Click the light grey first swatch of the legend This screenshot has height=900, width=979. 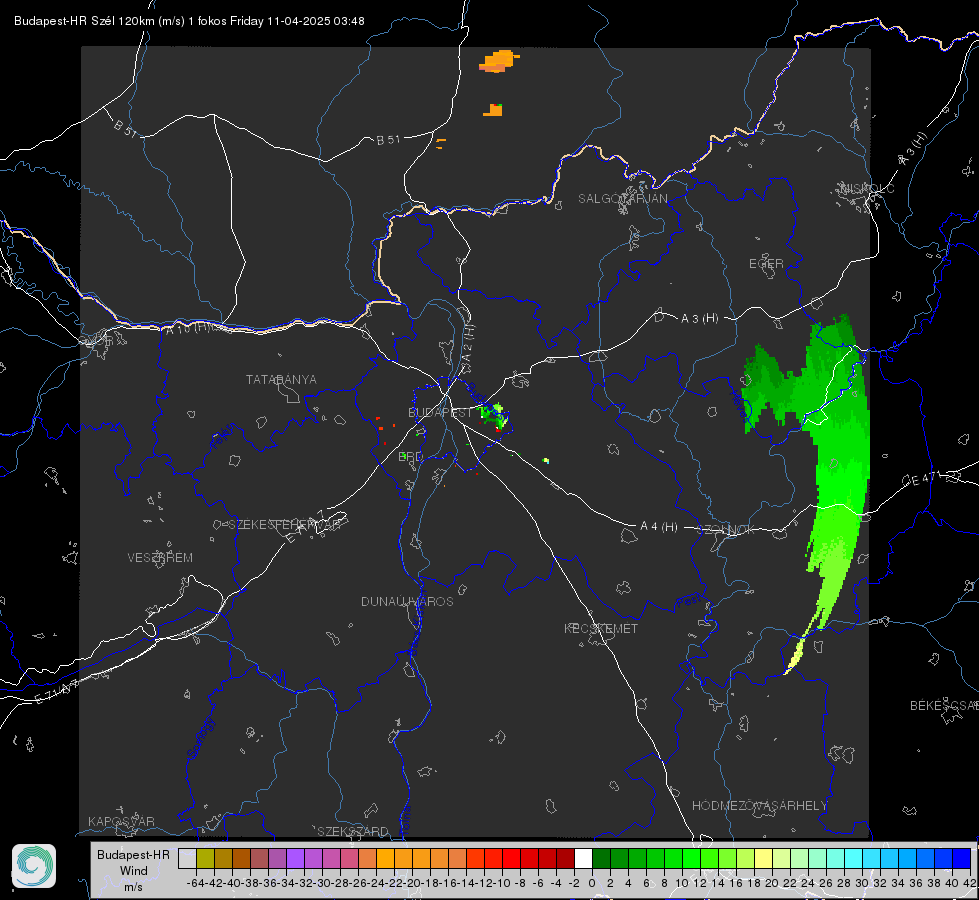[x=187, y=858]
